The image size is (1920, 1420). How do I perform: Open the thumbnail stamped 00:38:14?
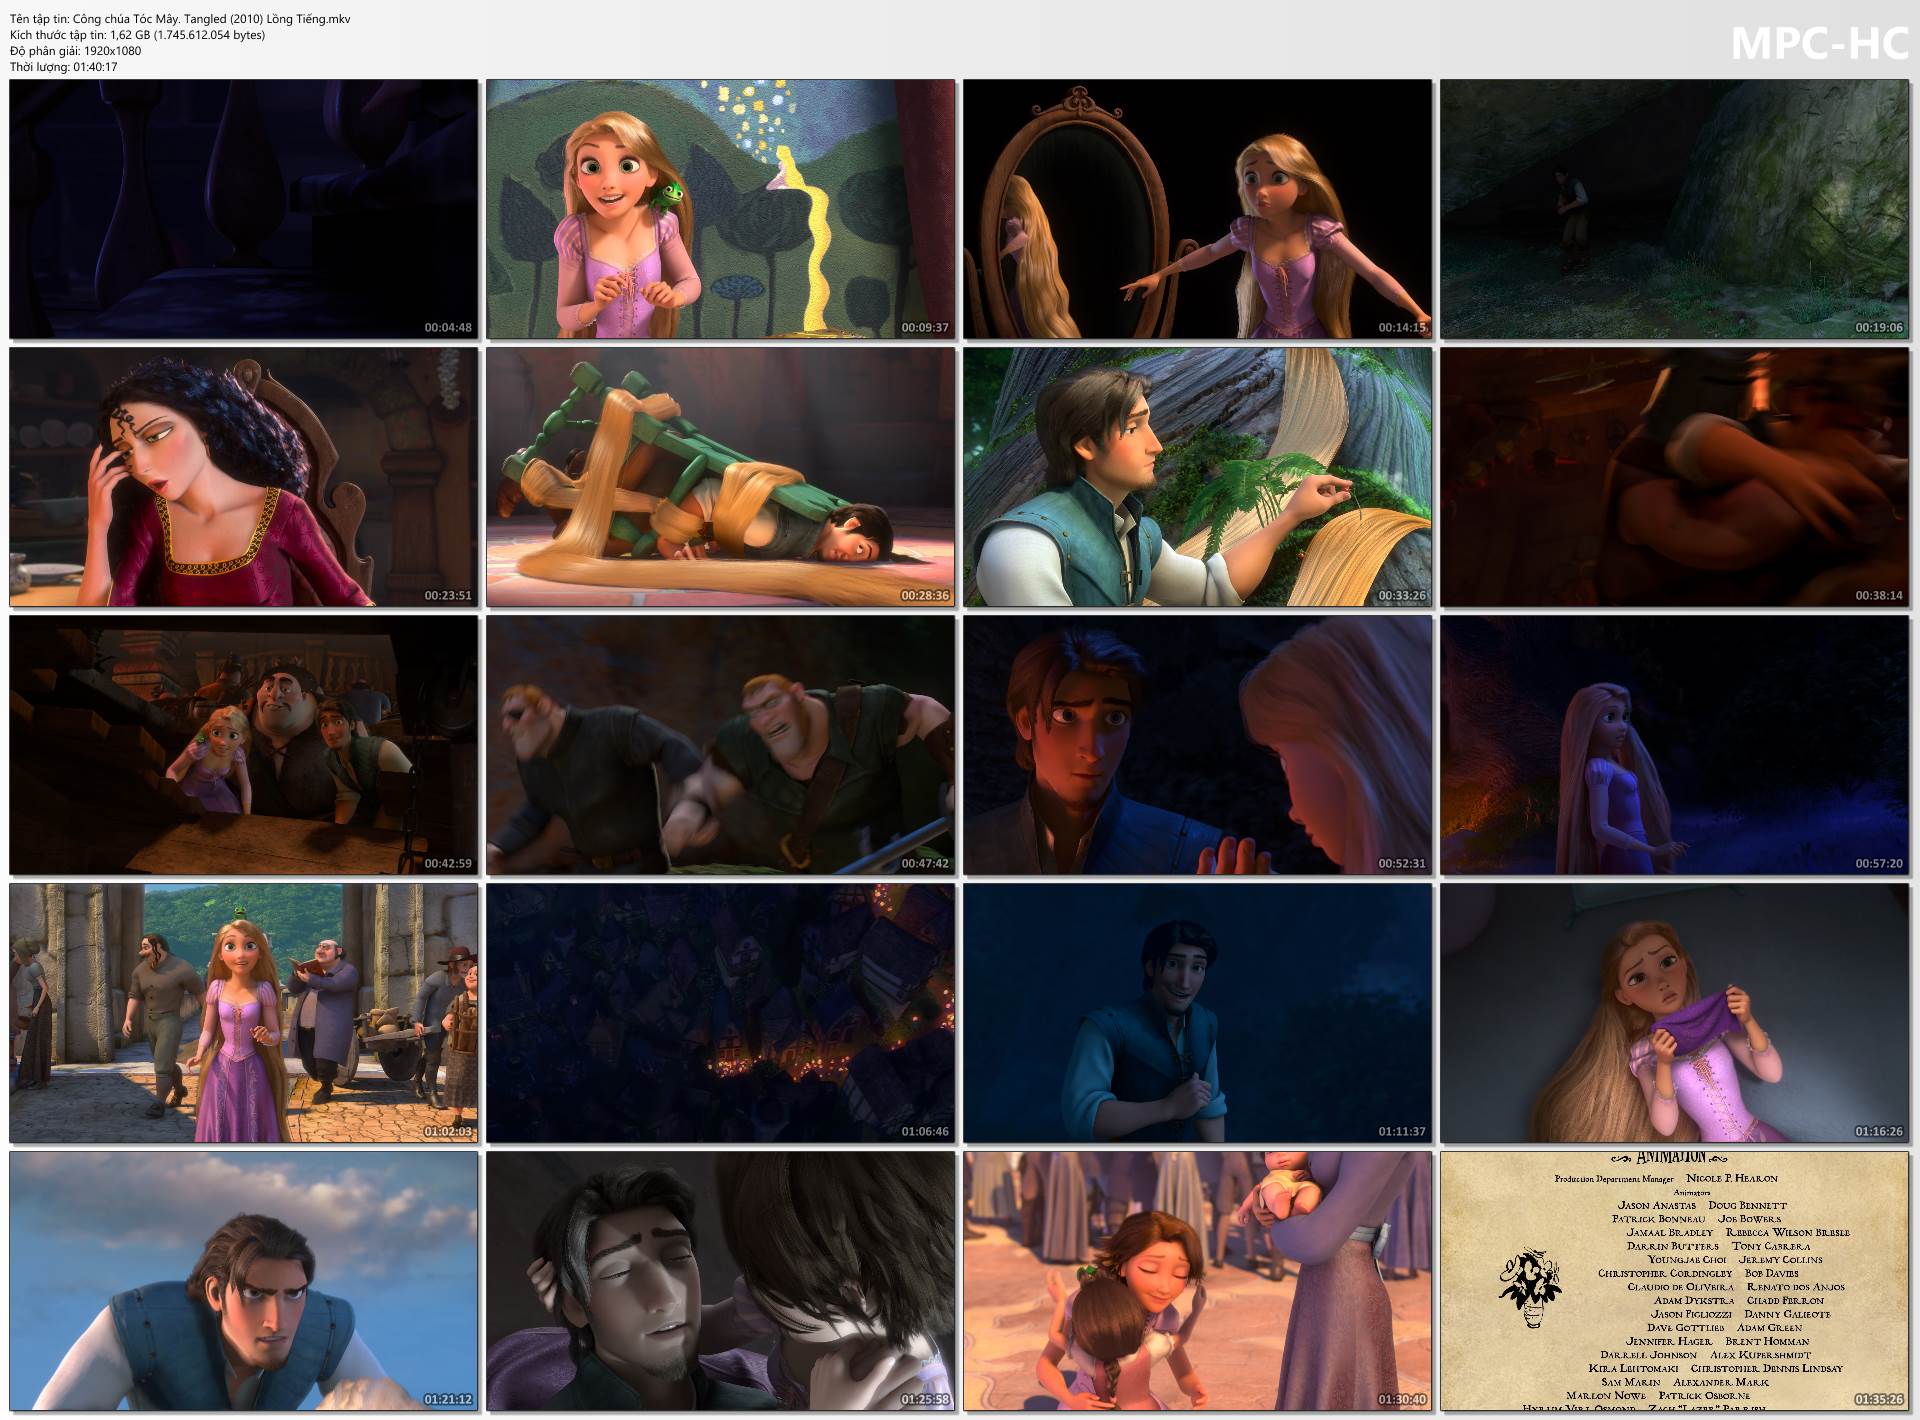coord(1675,477)
